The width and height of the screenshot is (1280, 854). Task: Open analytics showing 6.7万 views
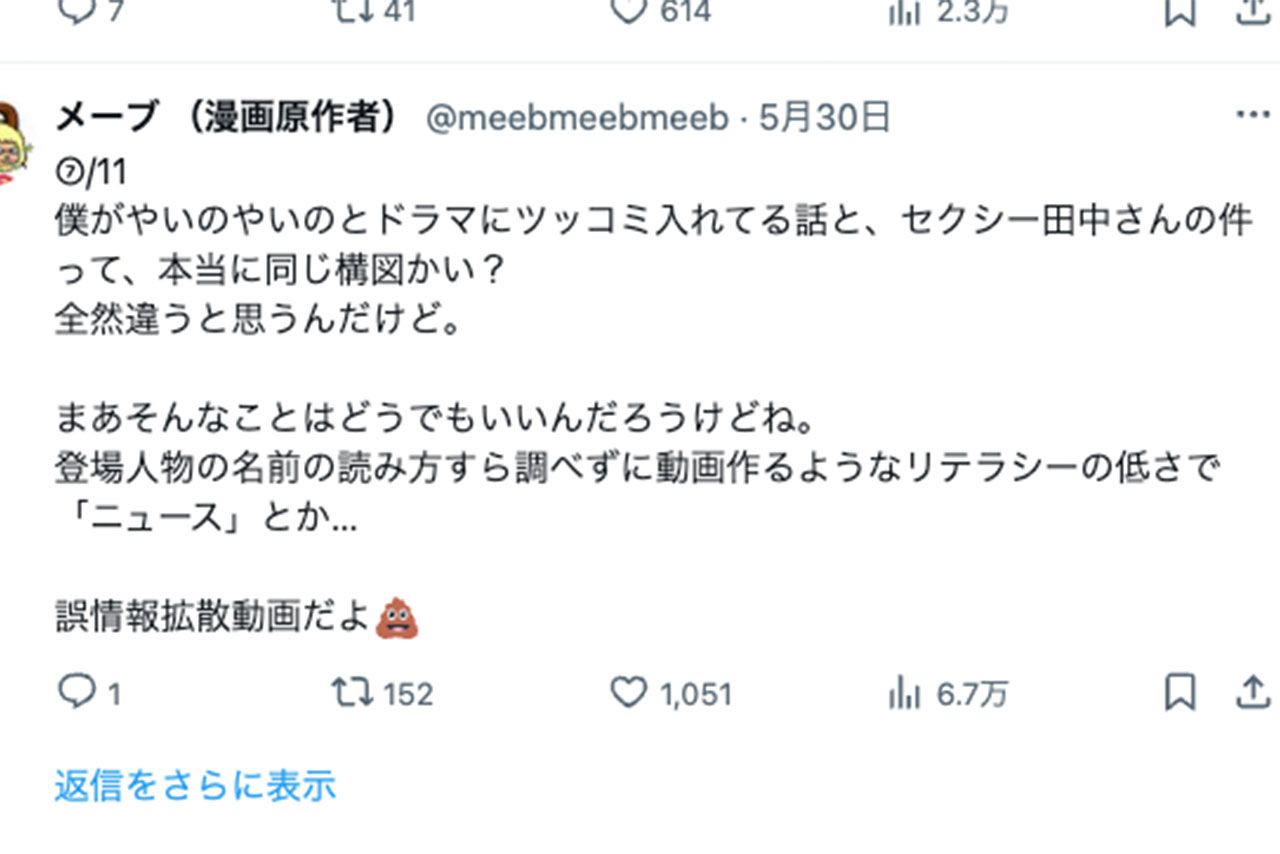pos(905,693)
